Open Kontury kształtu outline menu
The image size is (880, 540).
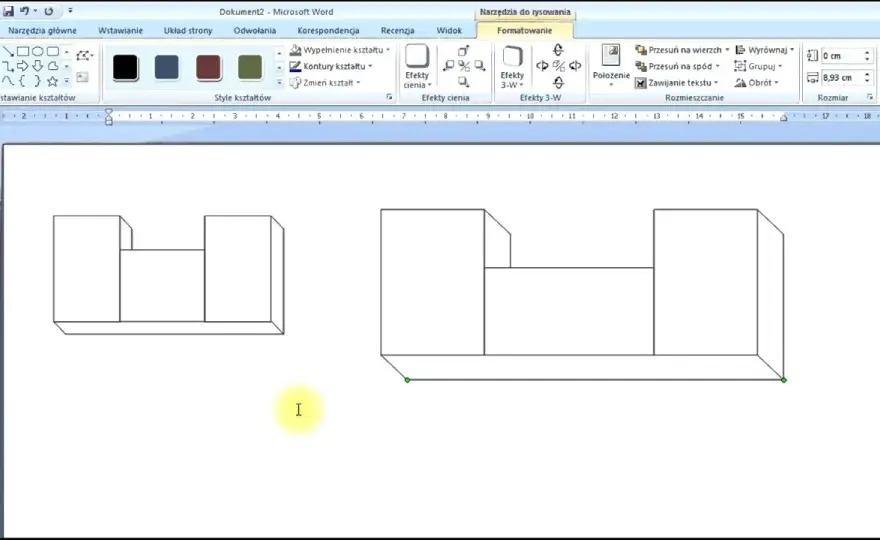(x=331, y=66)
